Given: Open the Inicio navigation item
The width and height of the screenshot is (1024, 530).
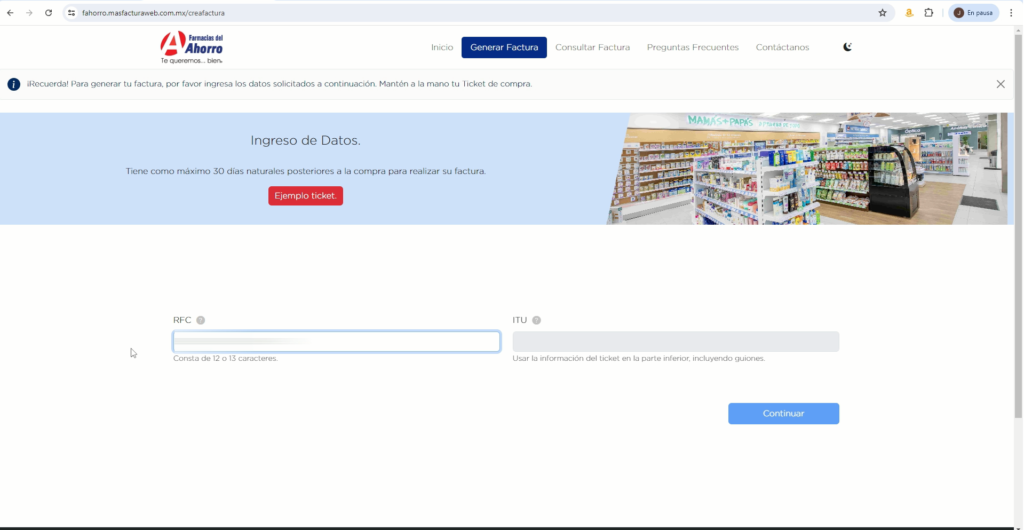Looking at the screenshot, I should [442, 47].
